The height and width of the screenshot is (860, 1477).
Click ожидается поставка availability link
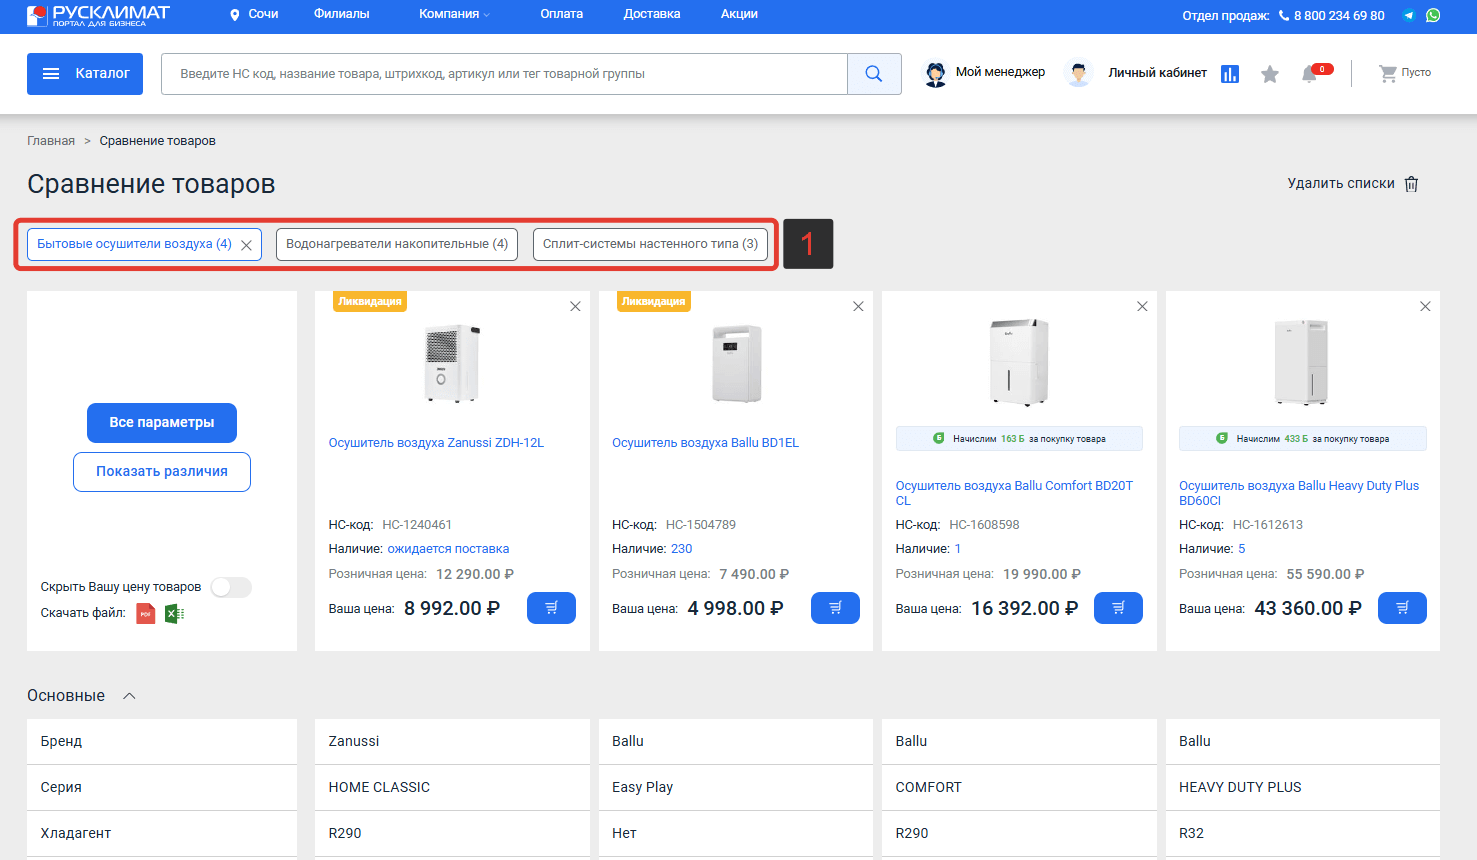[448, 549]
